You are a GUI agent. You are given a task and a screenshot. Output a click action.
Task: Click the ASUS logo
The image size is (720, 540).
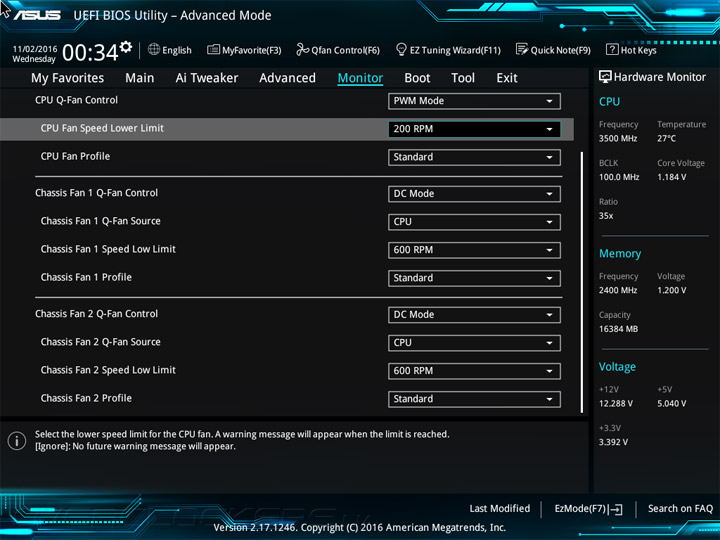(37, 15)
